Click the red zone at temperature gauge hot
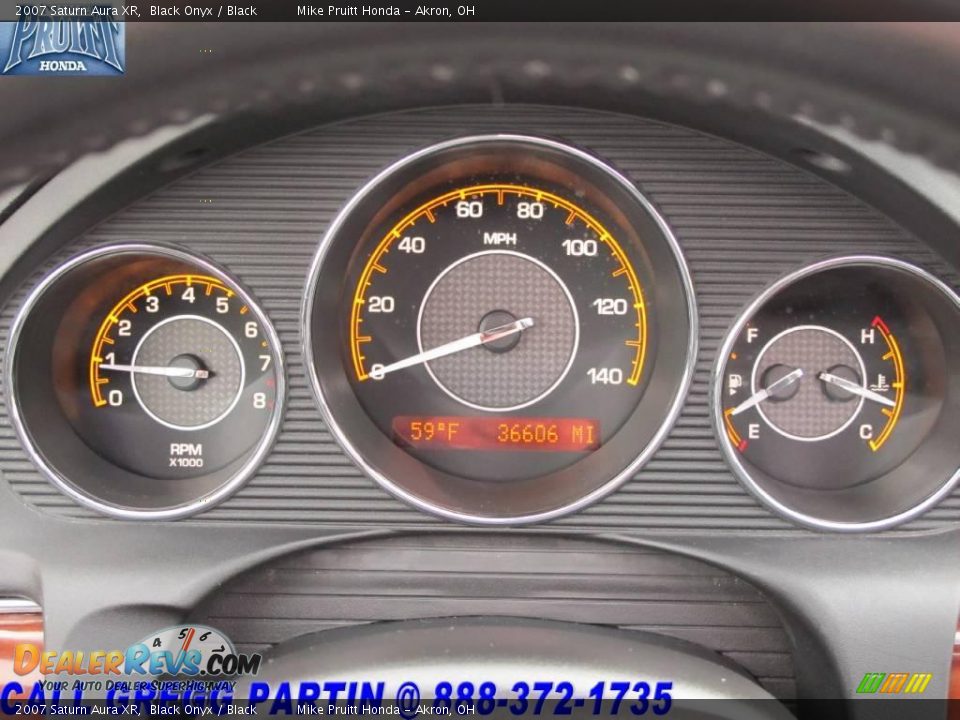The image size is (960, 720). pos(881,324)
